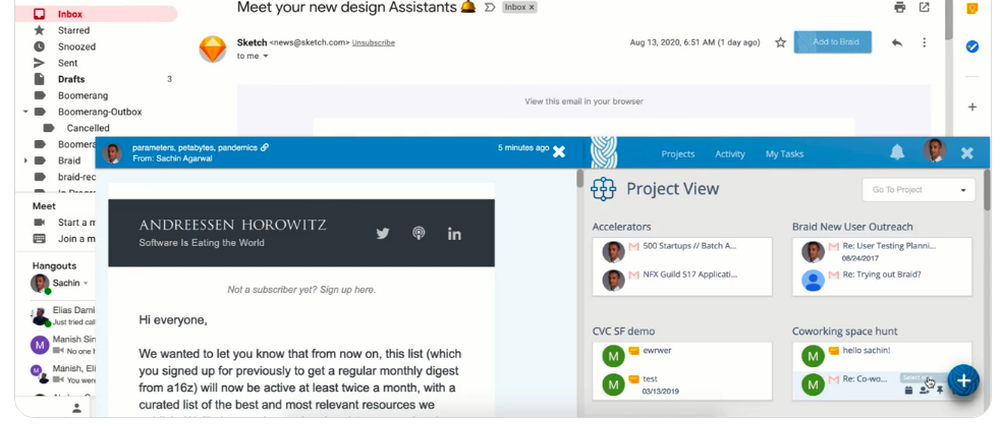Pin the Re: Co-wo... card
The height and width of the screenshot is (434, 1000).
click(x=939, y=391)
